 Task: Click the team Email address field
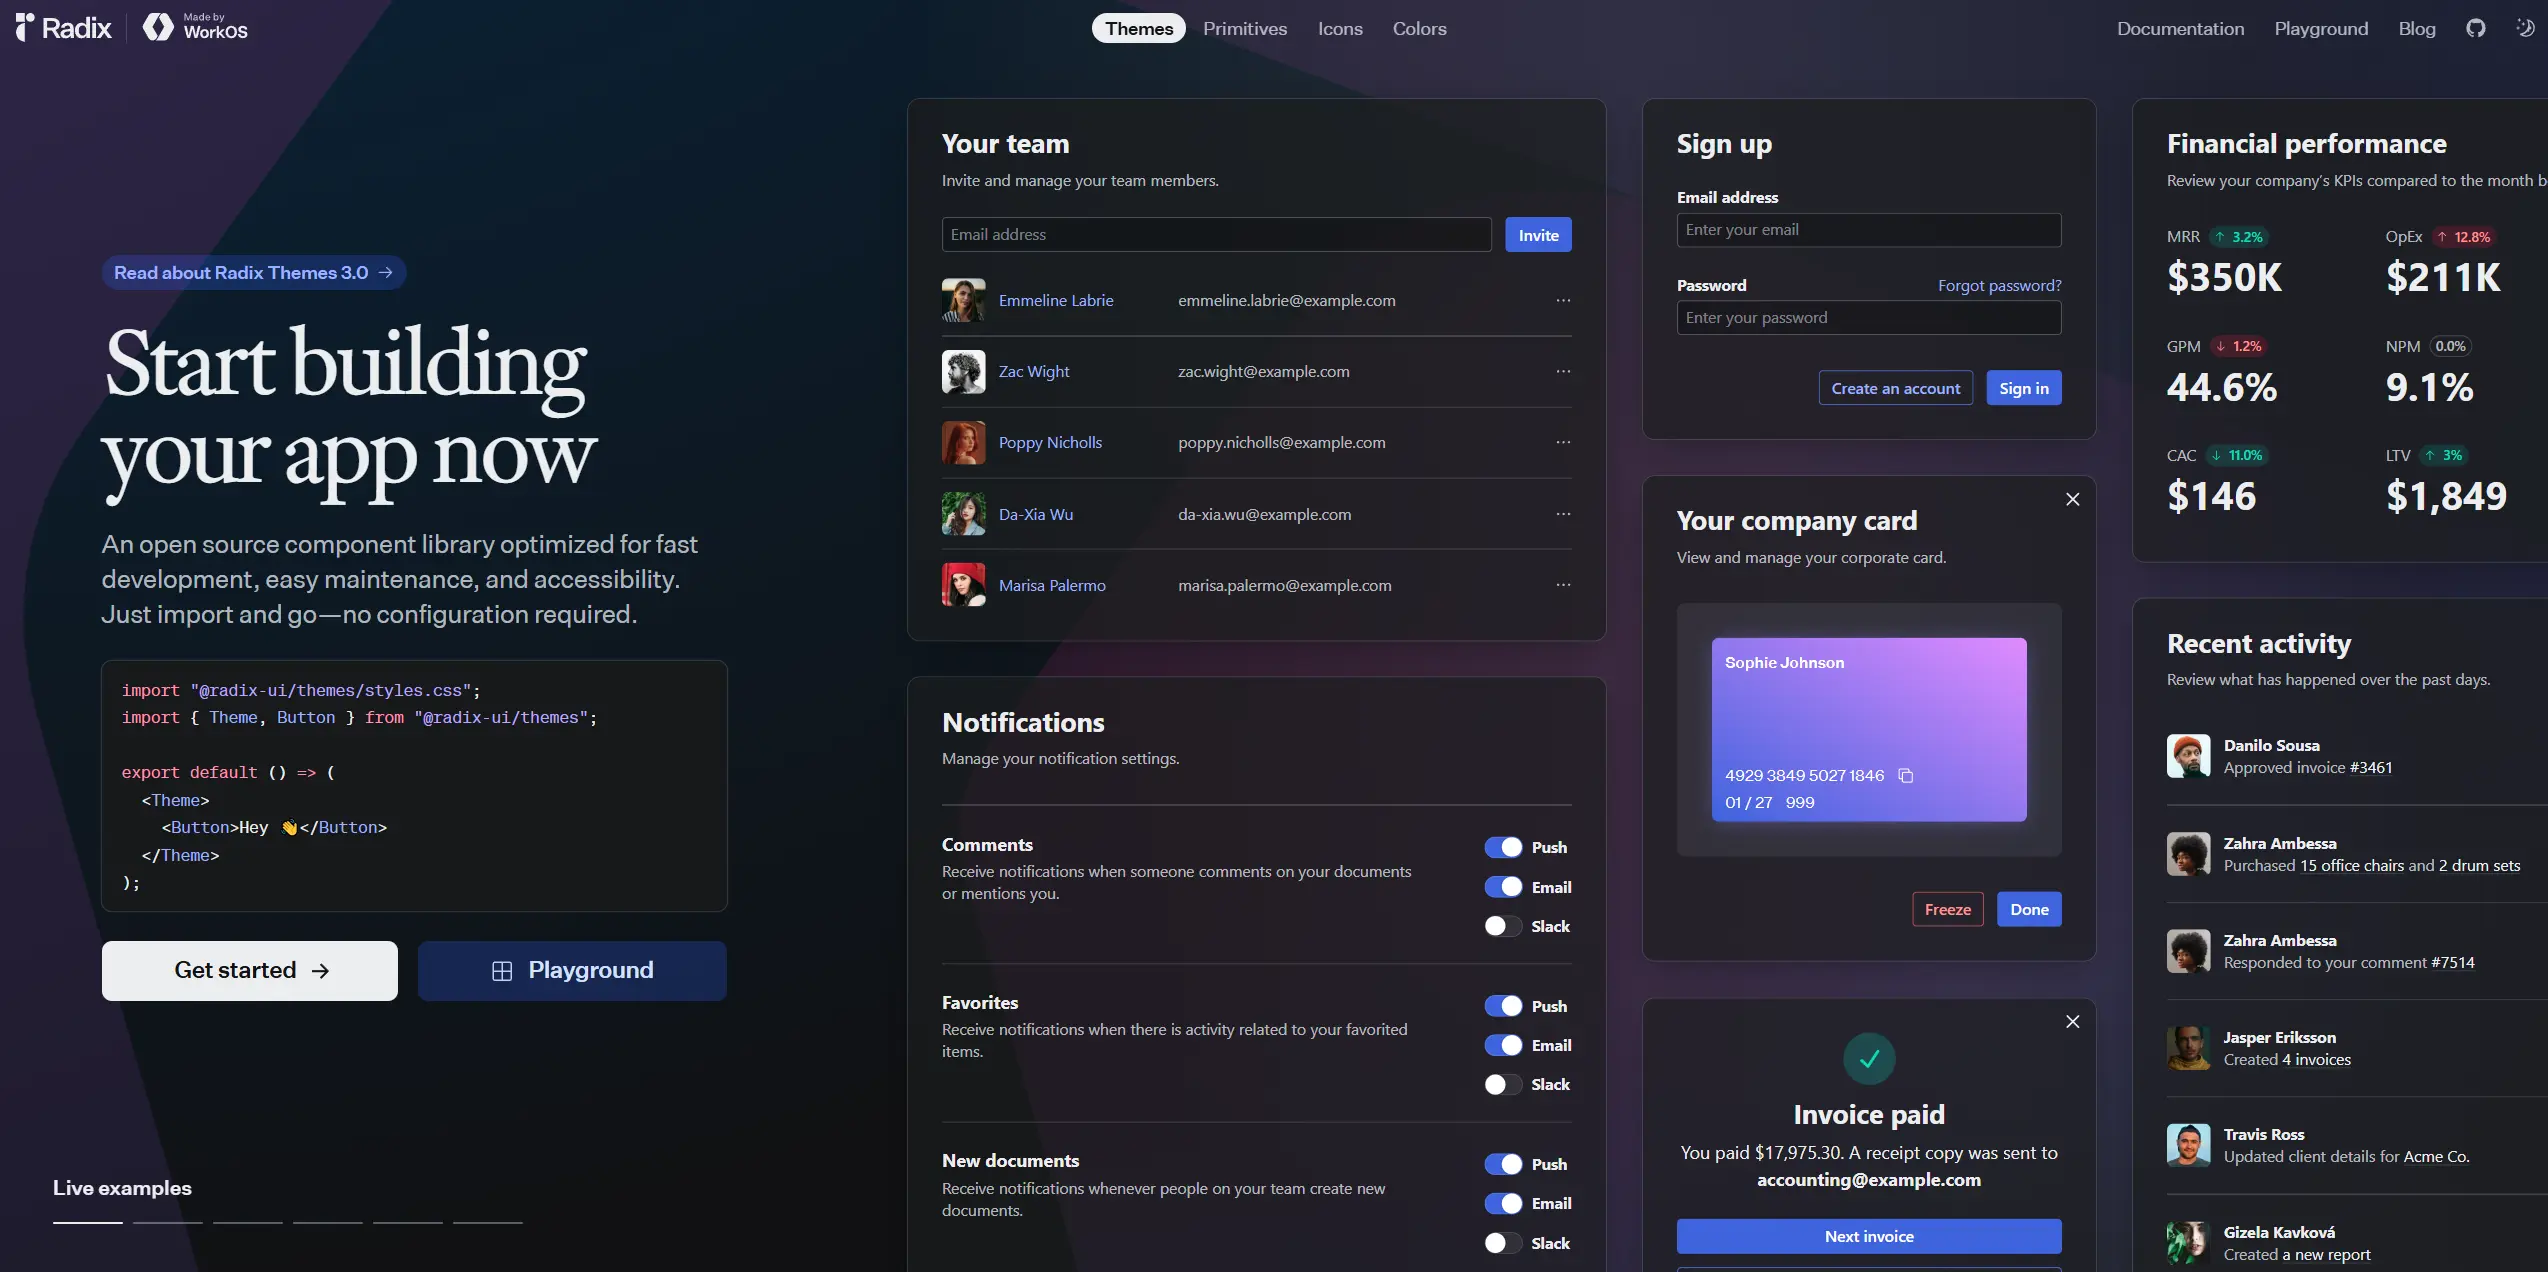(x=1216, y=234)
